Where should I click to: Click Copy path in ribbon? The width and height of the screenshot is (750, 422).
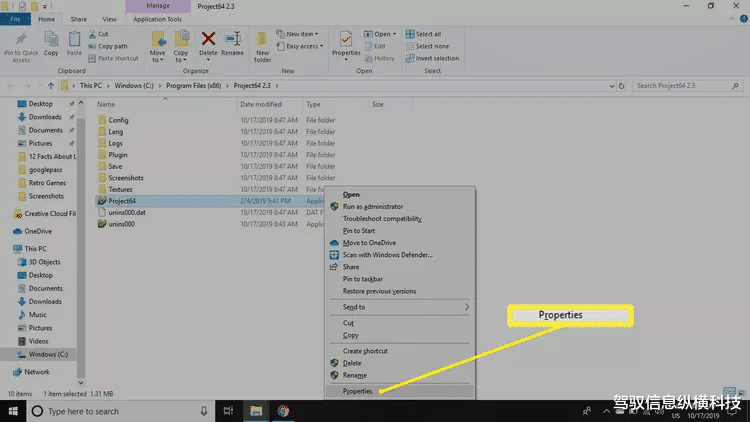pos(108,46)
